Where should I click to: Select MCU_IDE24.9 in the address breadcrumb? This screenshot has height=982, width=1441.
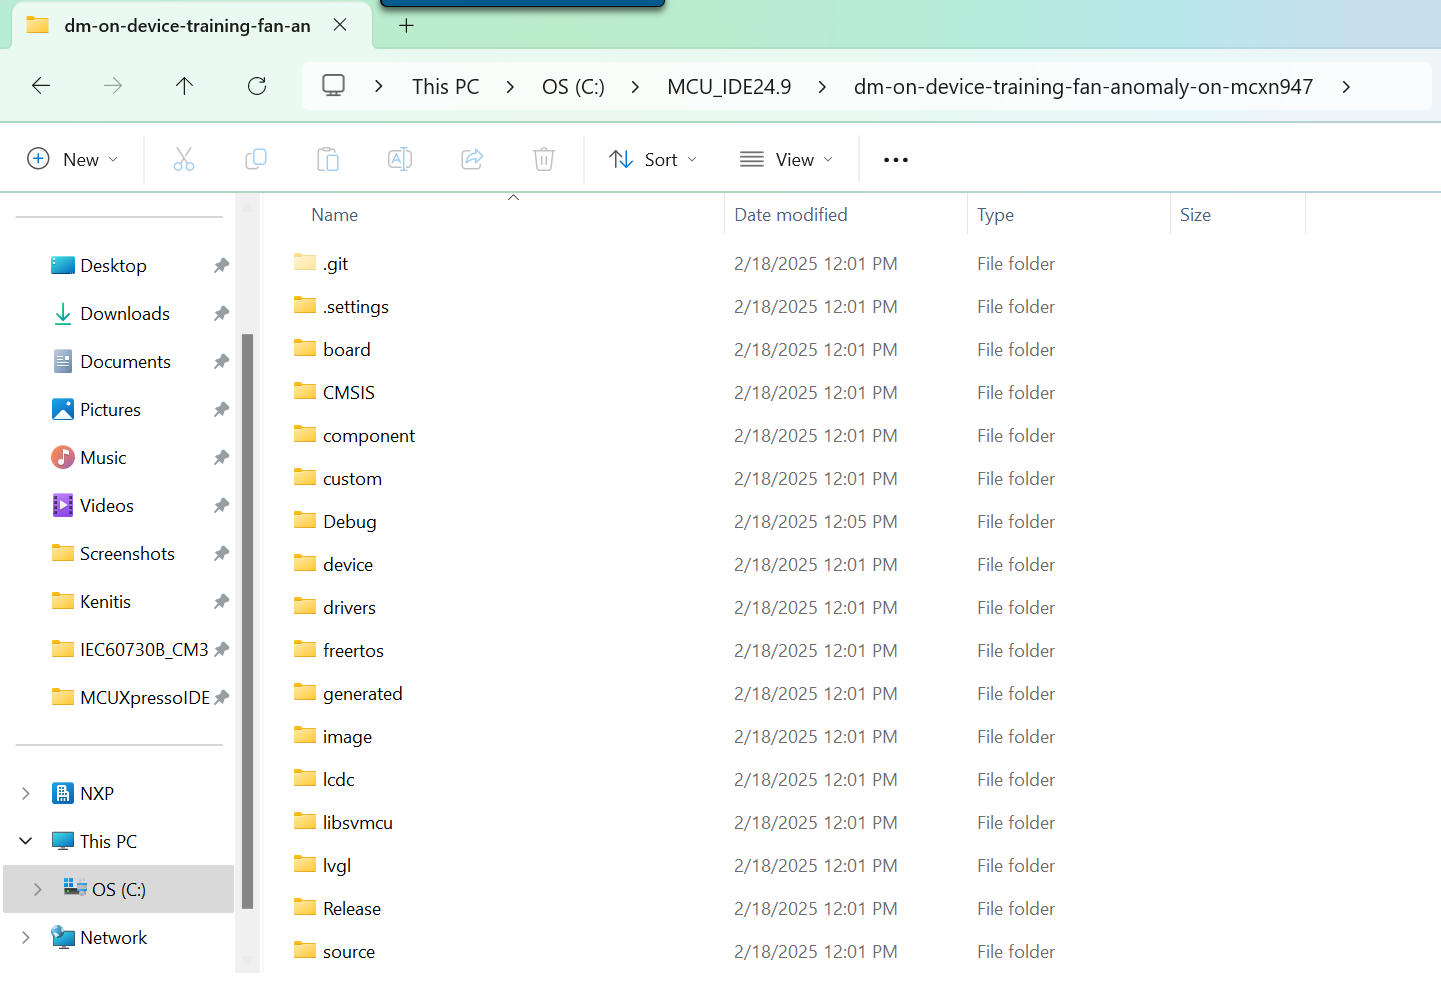click(x=729, y=87)
